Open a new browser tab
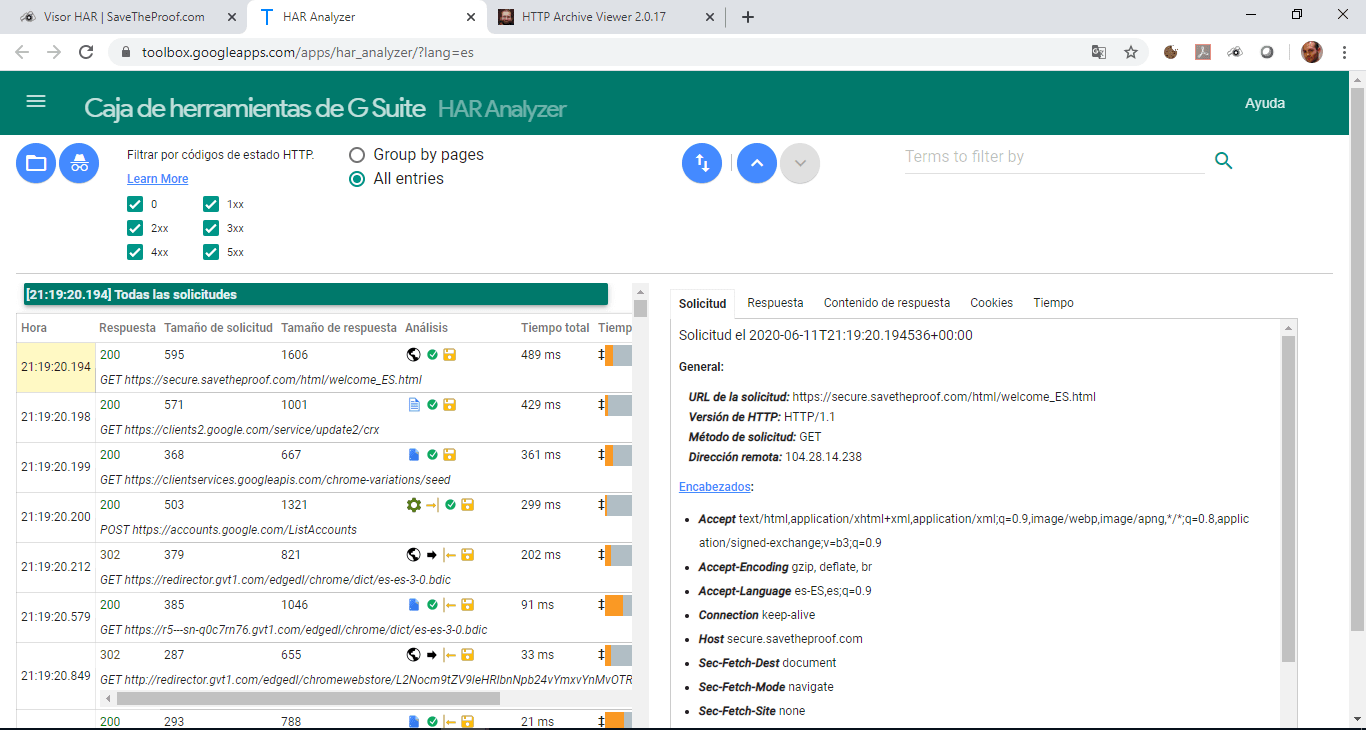The height and width of the screenshot is (730, 1366). pyautogui.click(x=747, y=17)
